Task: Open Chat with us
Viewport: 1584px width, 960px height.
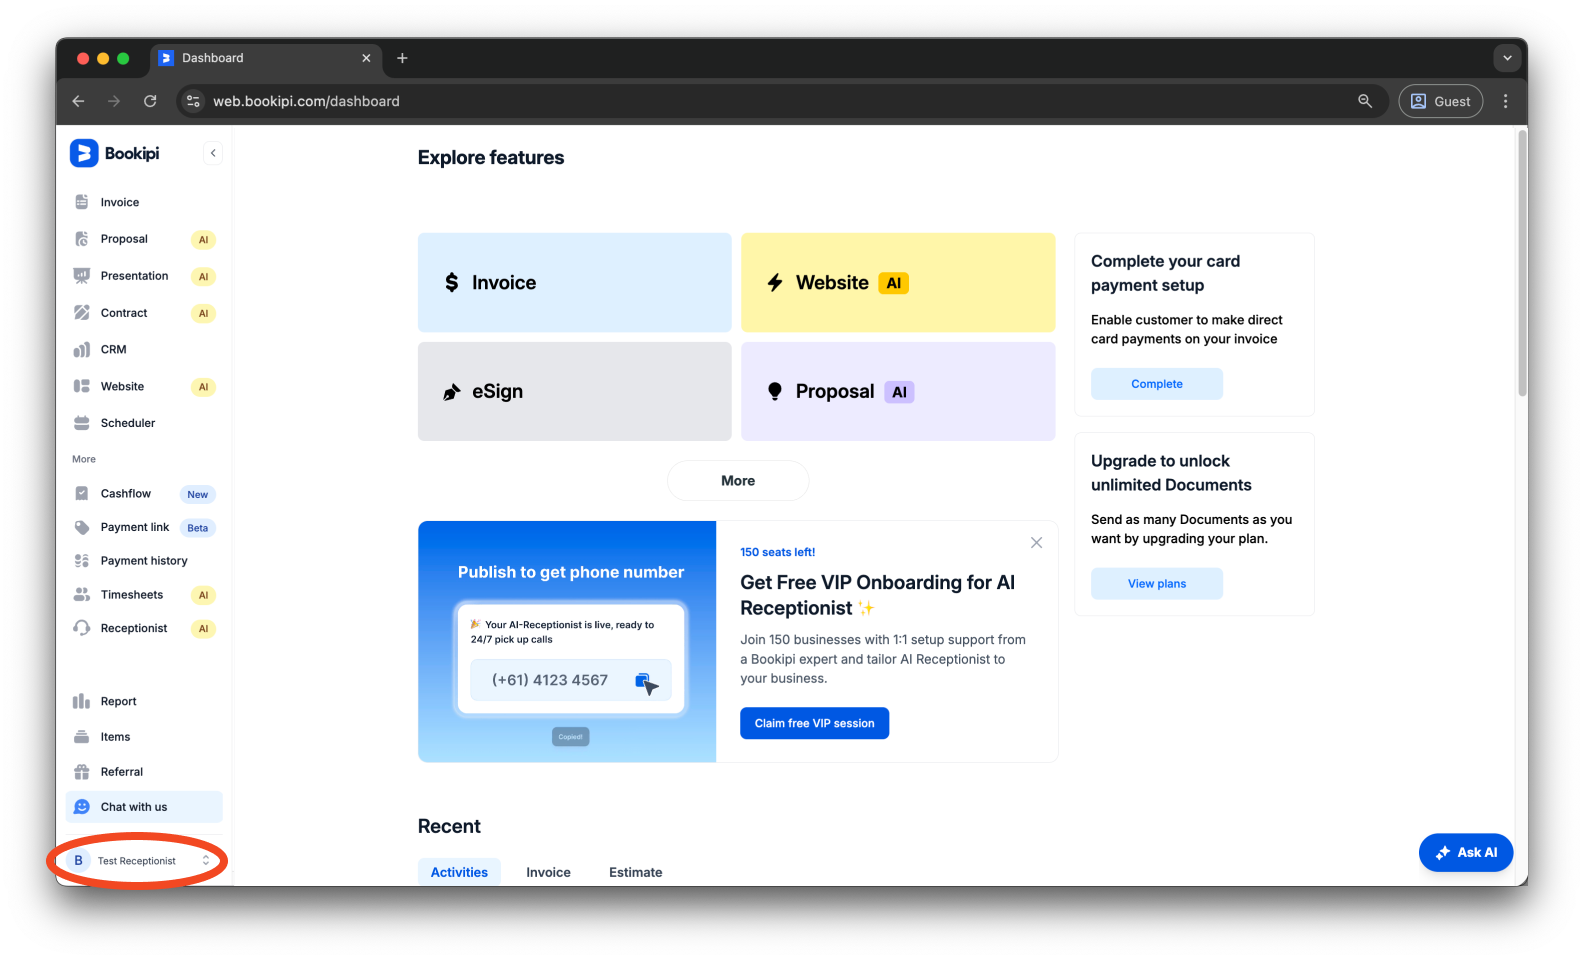Action: [x=144, y=807]
